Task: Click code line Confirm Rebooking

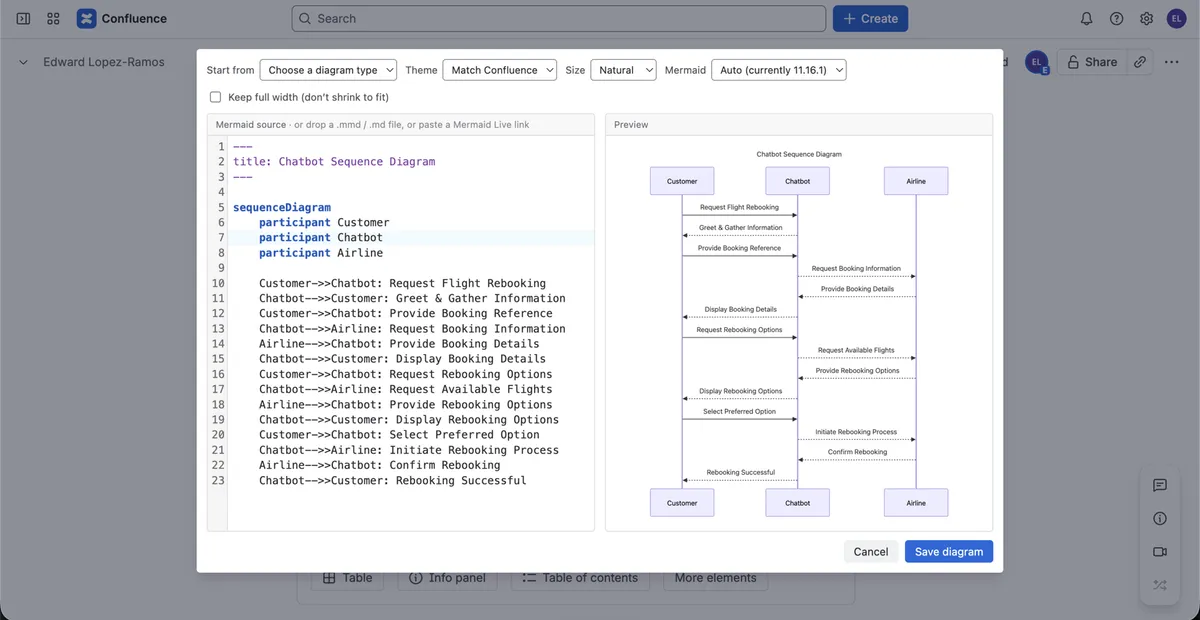Action: (x=380, y=465)
